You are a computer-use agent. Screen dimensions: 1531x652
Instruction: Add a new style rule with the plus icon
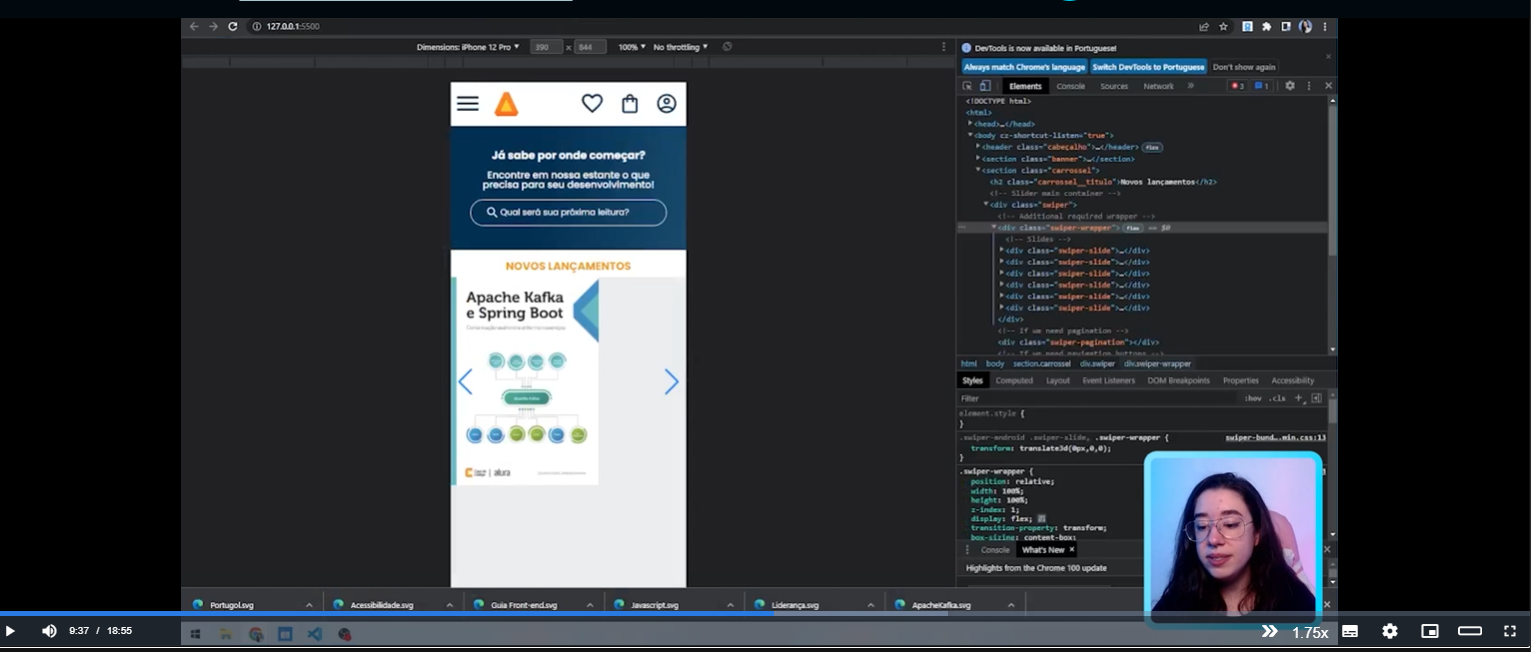click(1299, 398)
